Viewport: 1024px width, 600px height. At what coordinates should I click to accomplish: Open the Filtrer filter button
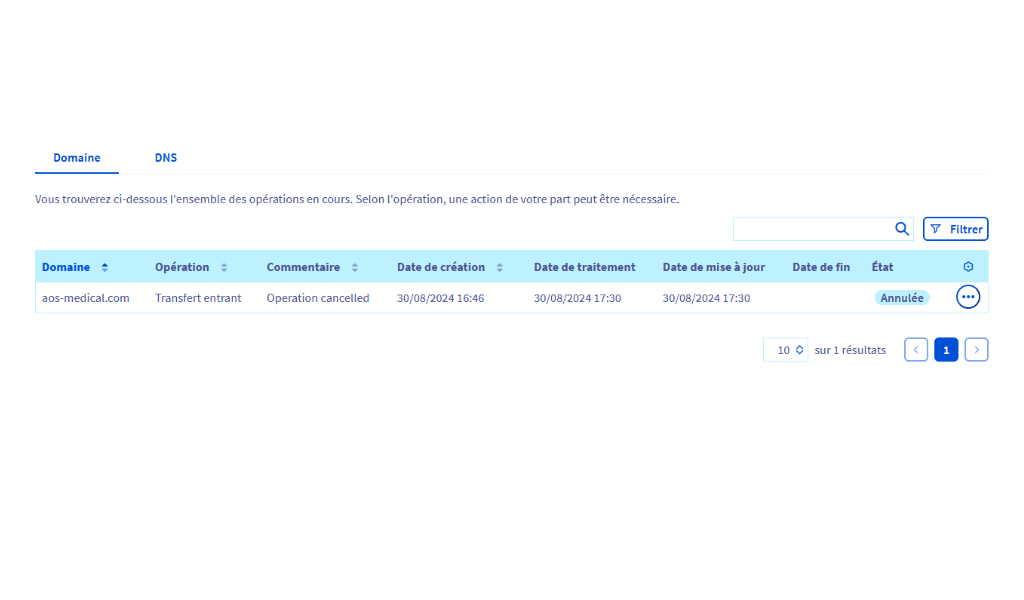[955, 229]
